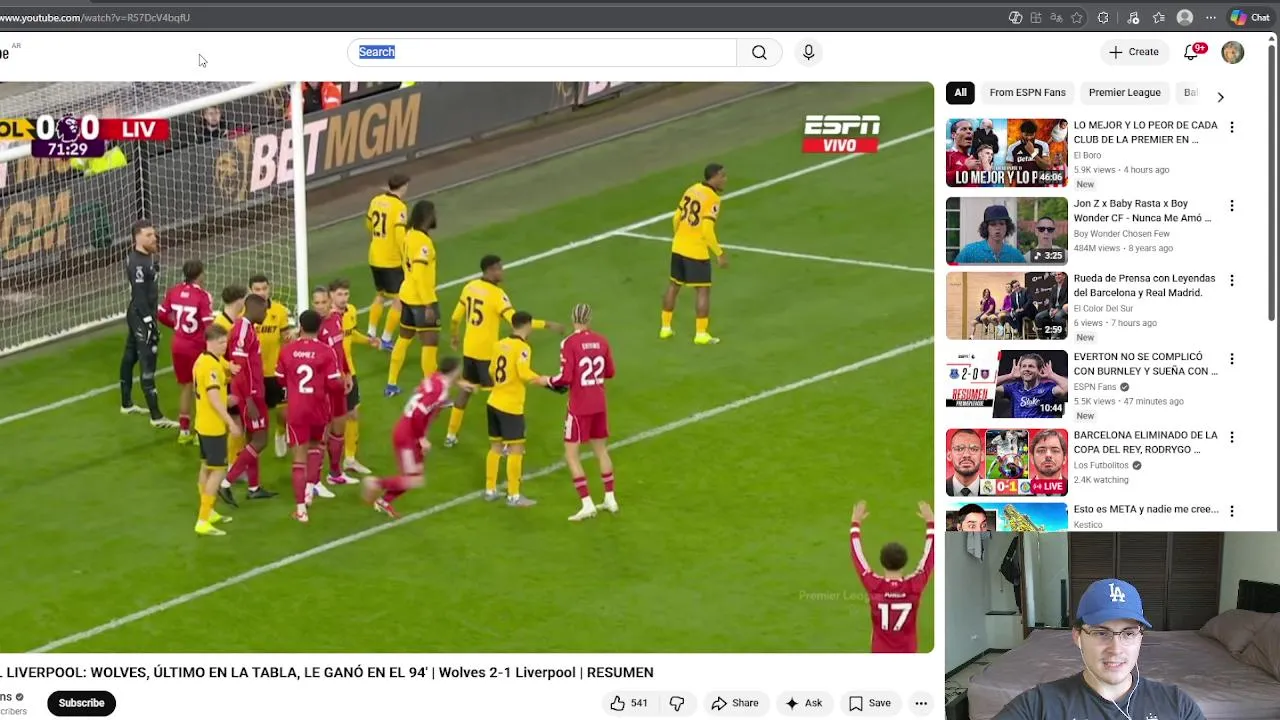Open options for BARCELONA ELIMINADO video

tap(1232, 437)
